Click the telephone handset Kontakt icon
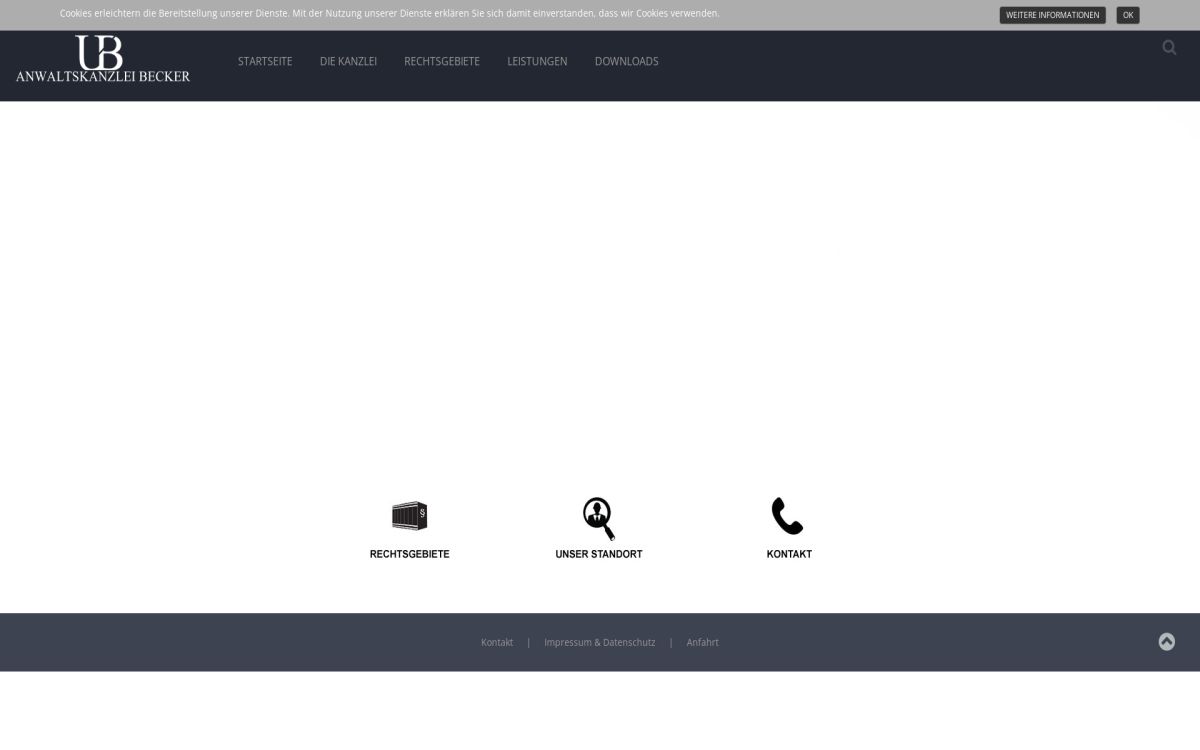 click(787, 517)
